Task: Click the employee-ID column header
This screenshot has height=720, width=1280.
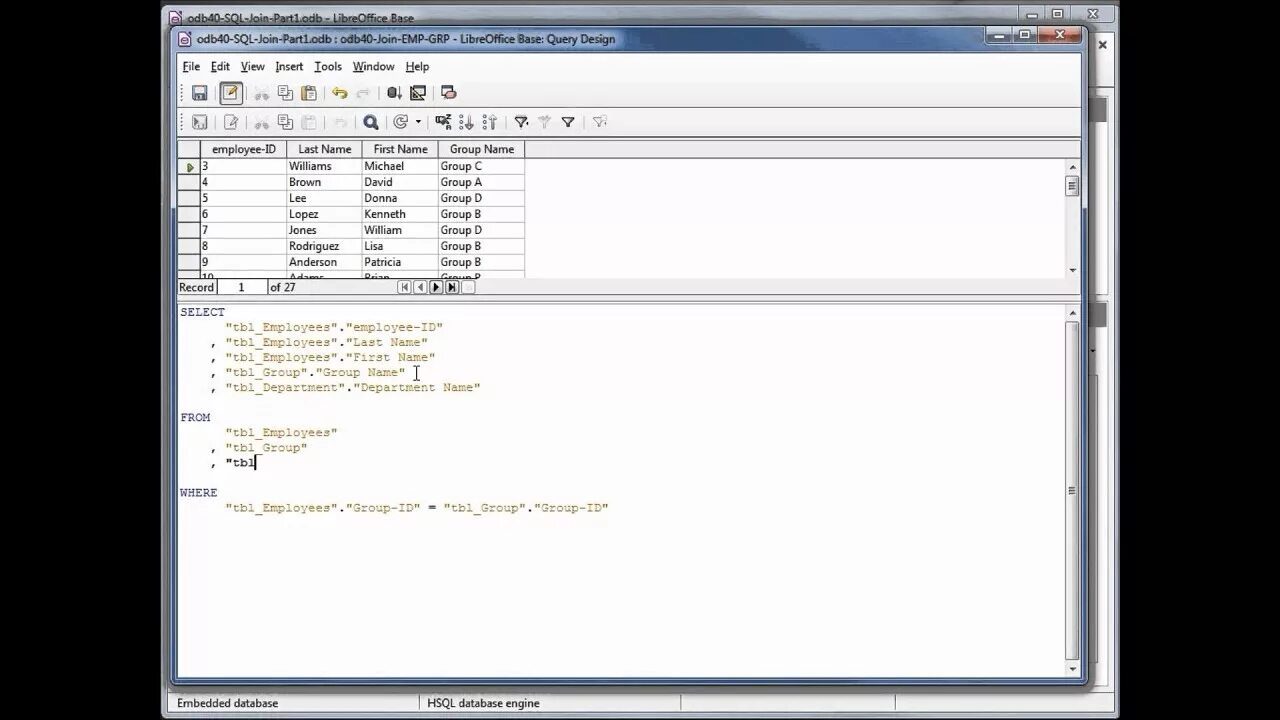Action: pos(243,149)
